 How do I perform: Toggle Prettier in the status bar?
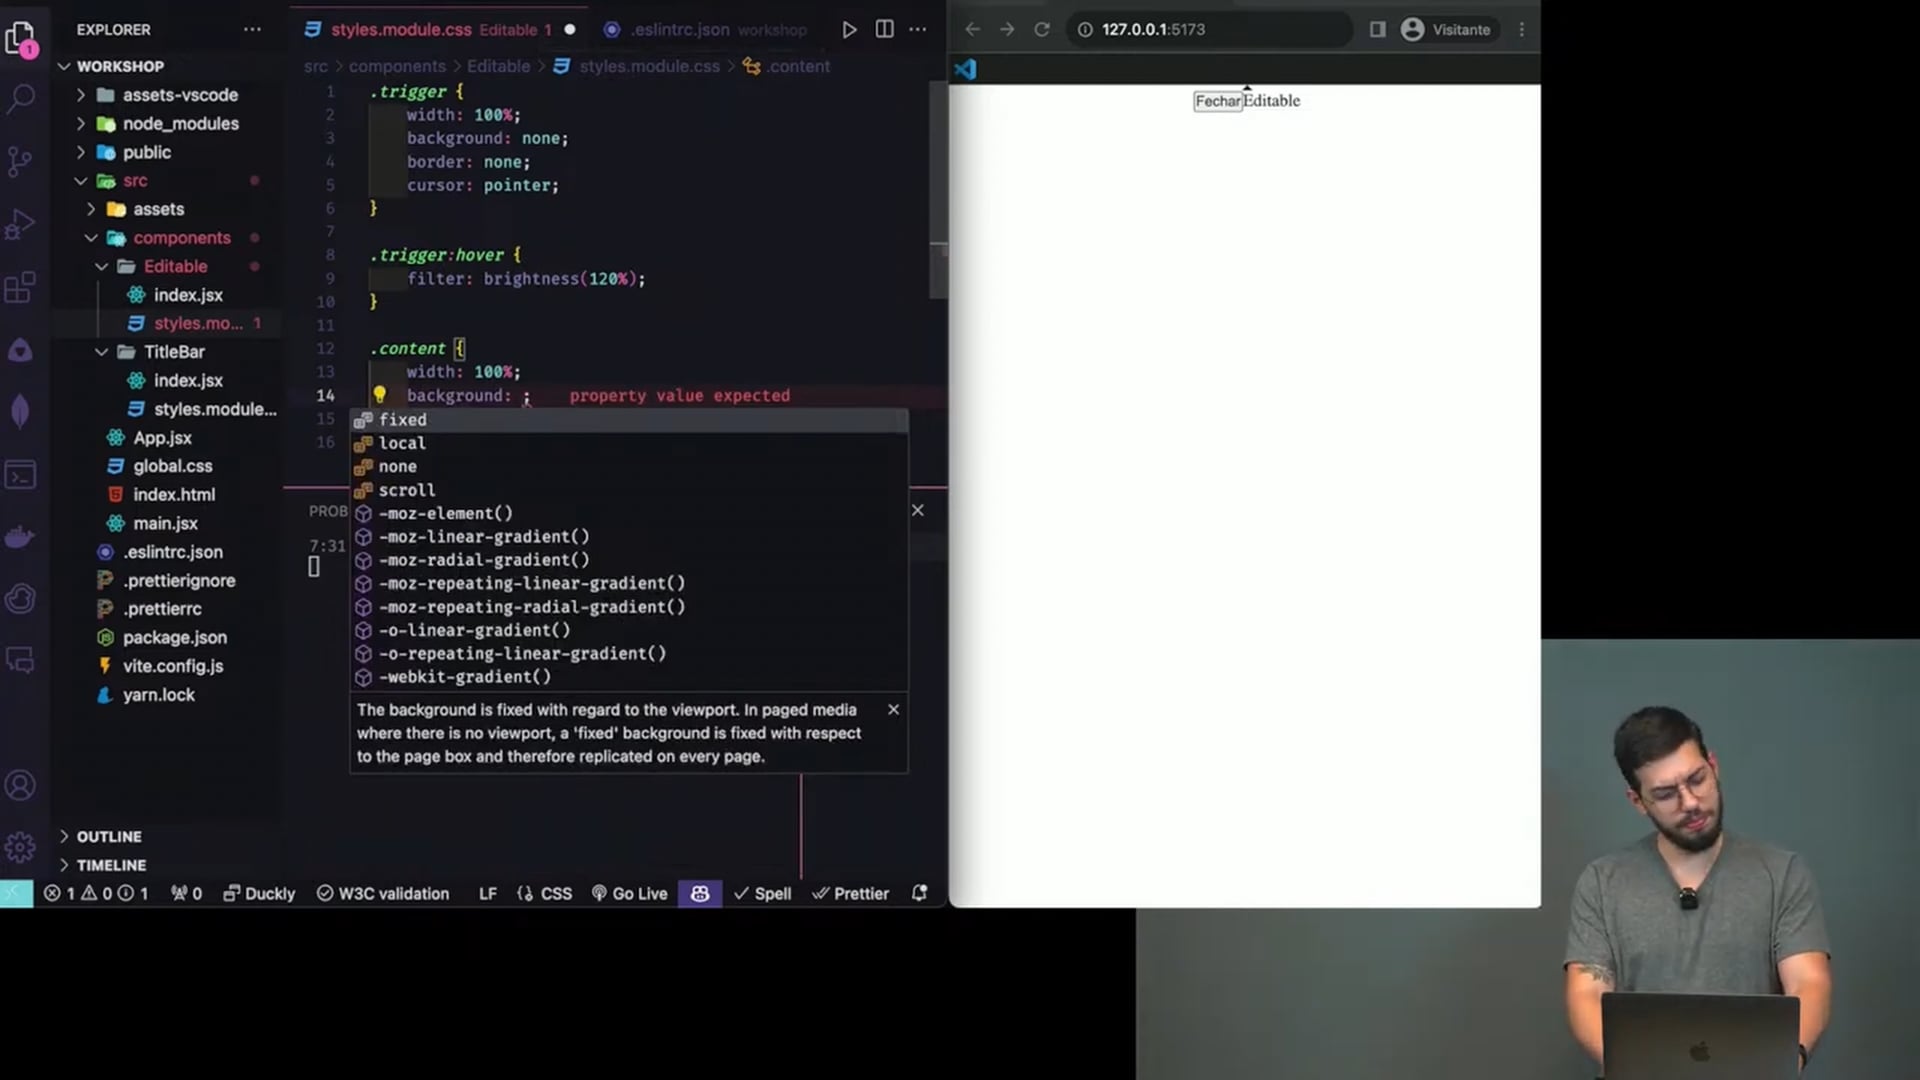[850, 893]
